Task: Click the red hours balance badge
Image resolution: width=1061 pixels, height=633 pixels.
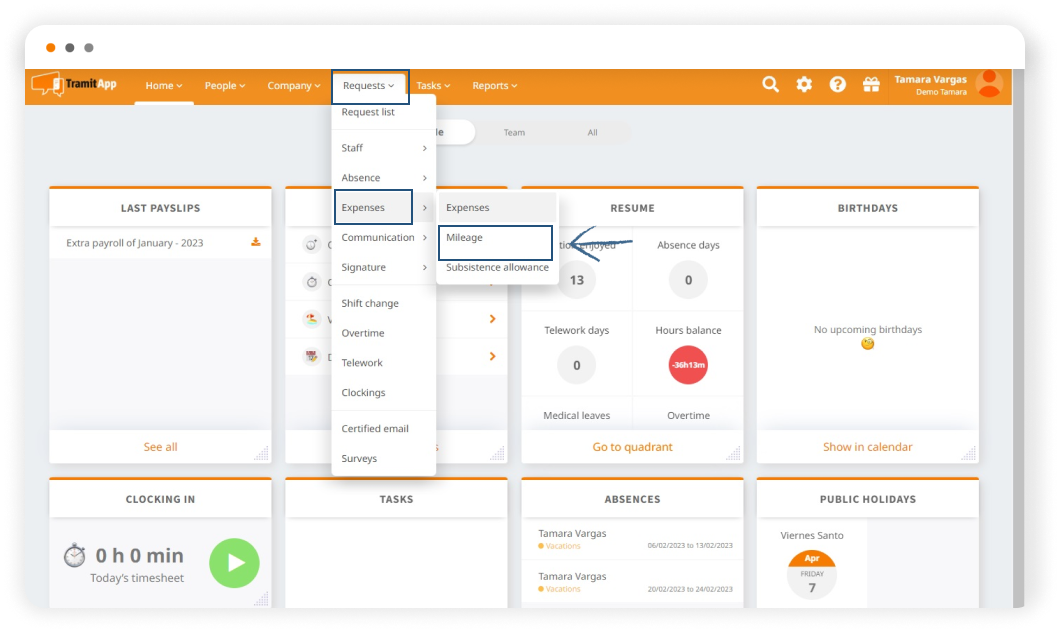Action: [x=688, y=365]
